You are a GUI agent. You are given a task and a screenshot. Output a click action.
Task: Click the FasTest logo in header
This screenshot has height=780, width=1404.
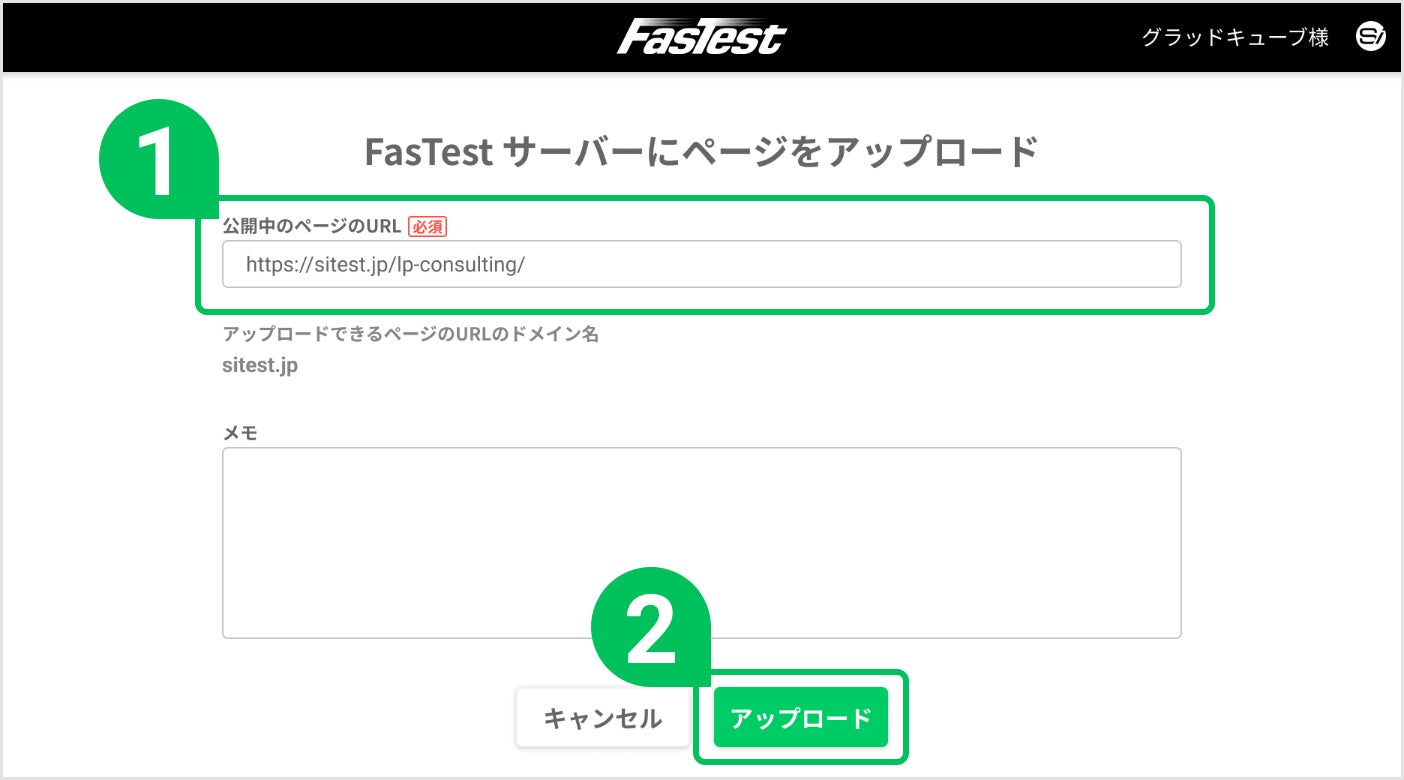click(701, 38)
